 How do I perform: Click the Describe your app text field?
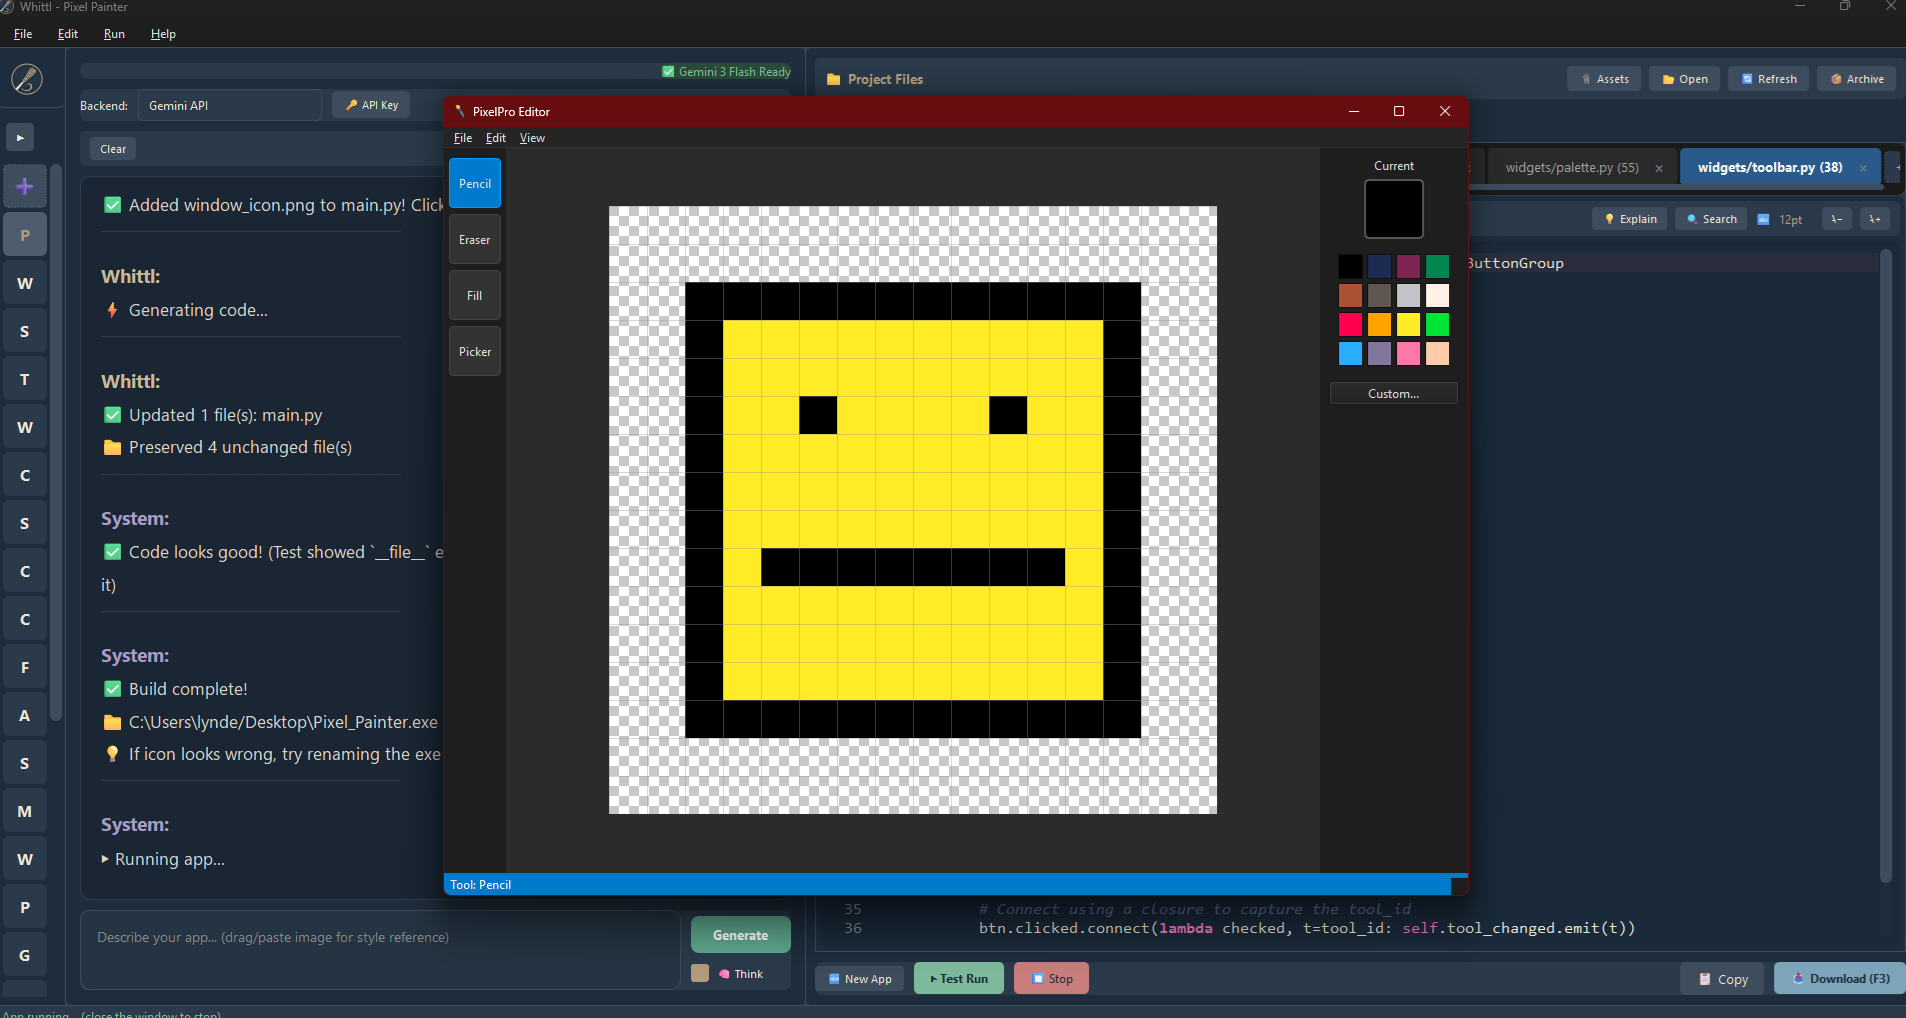click(x=380, y=950)
